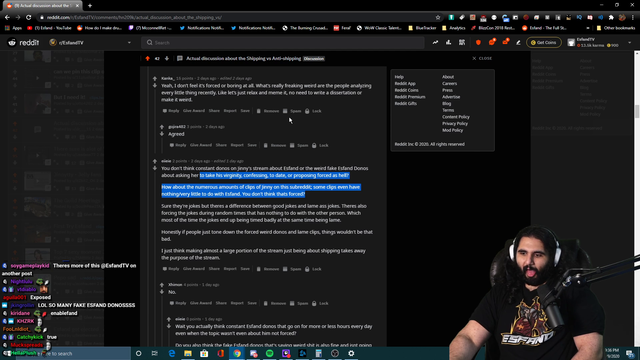The height and width of the screenshot is (360, 640).
Task: Downvote Xhimon's 'No.' comment
Action: click(x=162, y=292)
